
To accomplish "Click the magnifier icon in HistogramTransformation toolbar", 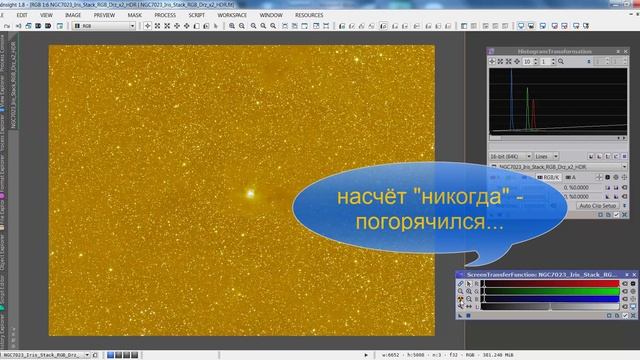I will 561,61.
